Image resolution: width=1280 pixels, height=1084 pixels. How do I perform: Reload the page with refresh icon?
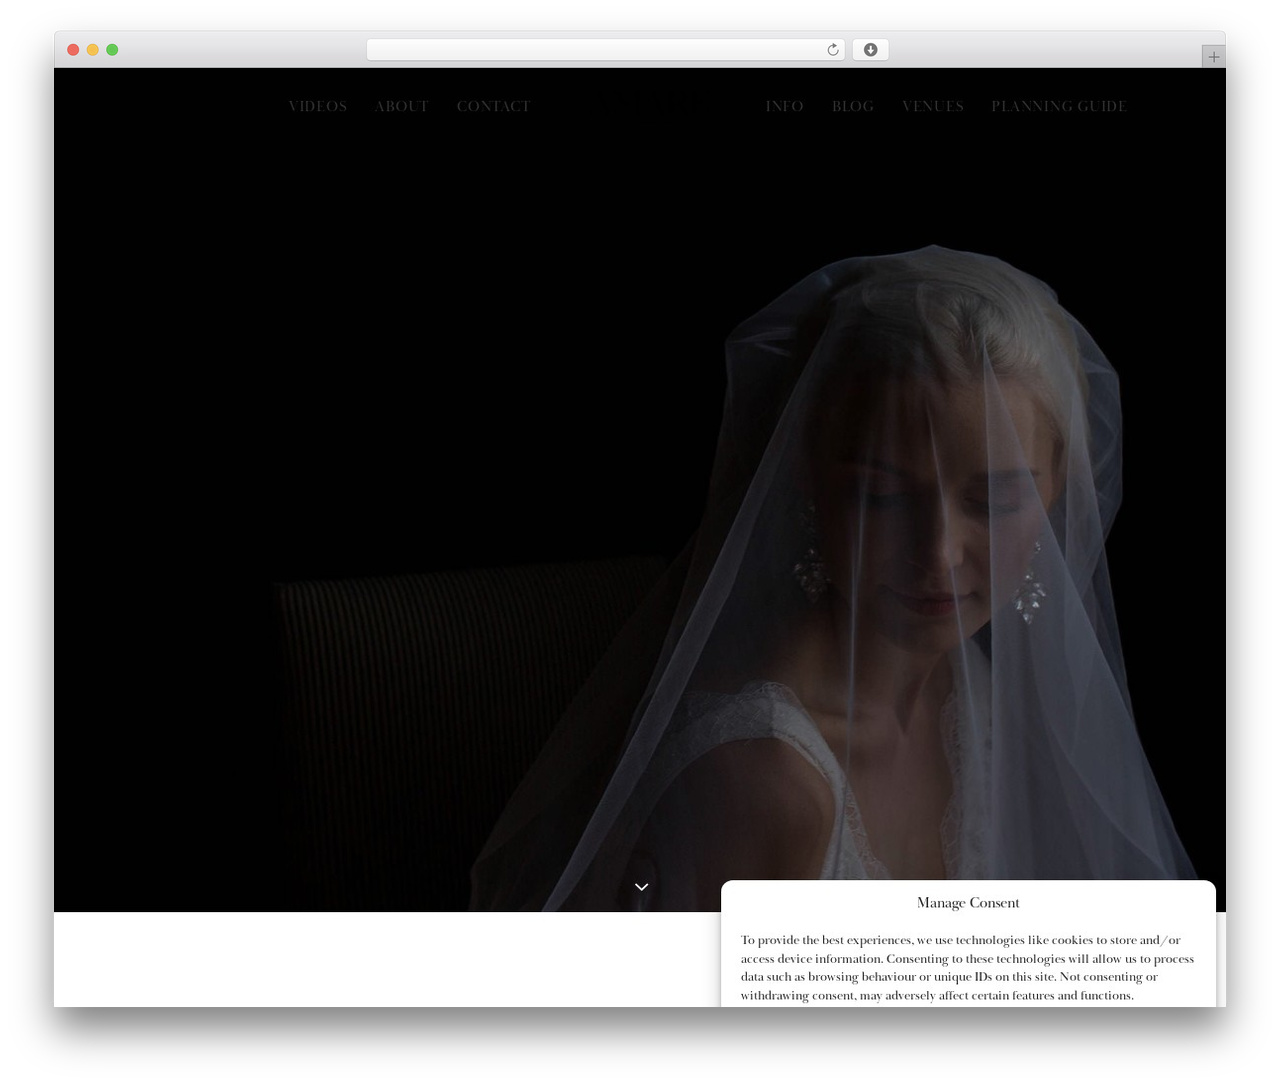832,50
